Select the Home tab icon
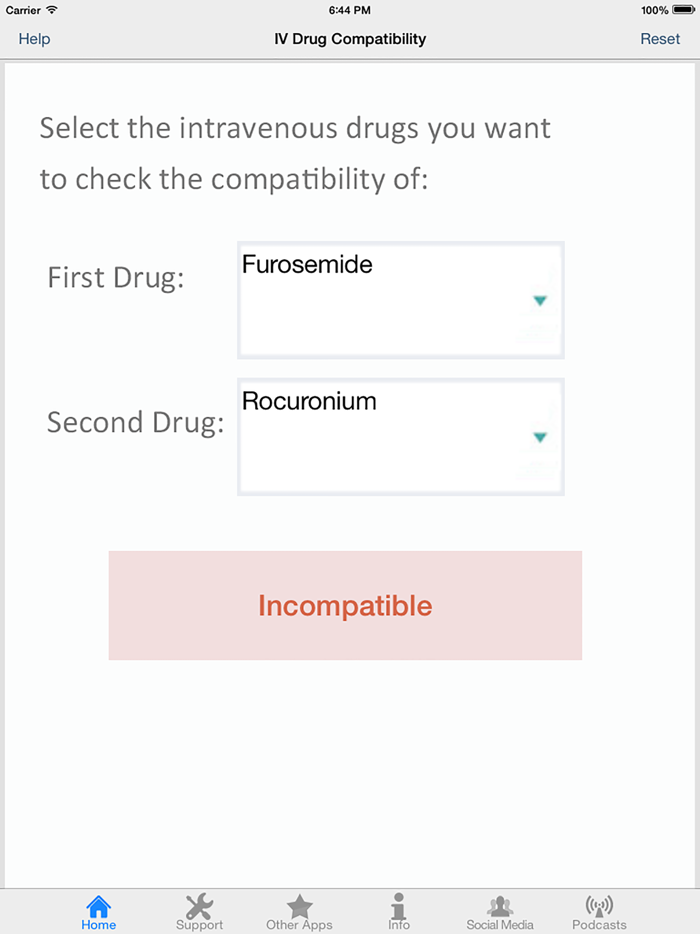The image size is (700, 934). (x=98, y=905)
